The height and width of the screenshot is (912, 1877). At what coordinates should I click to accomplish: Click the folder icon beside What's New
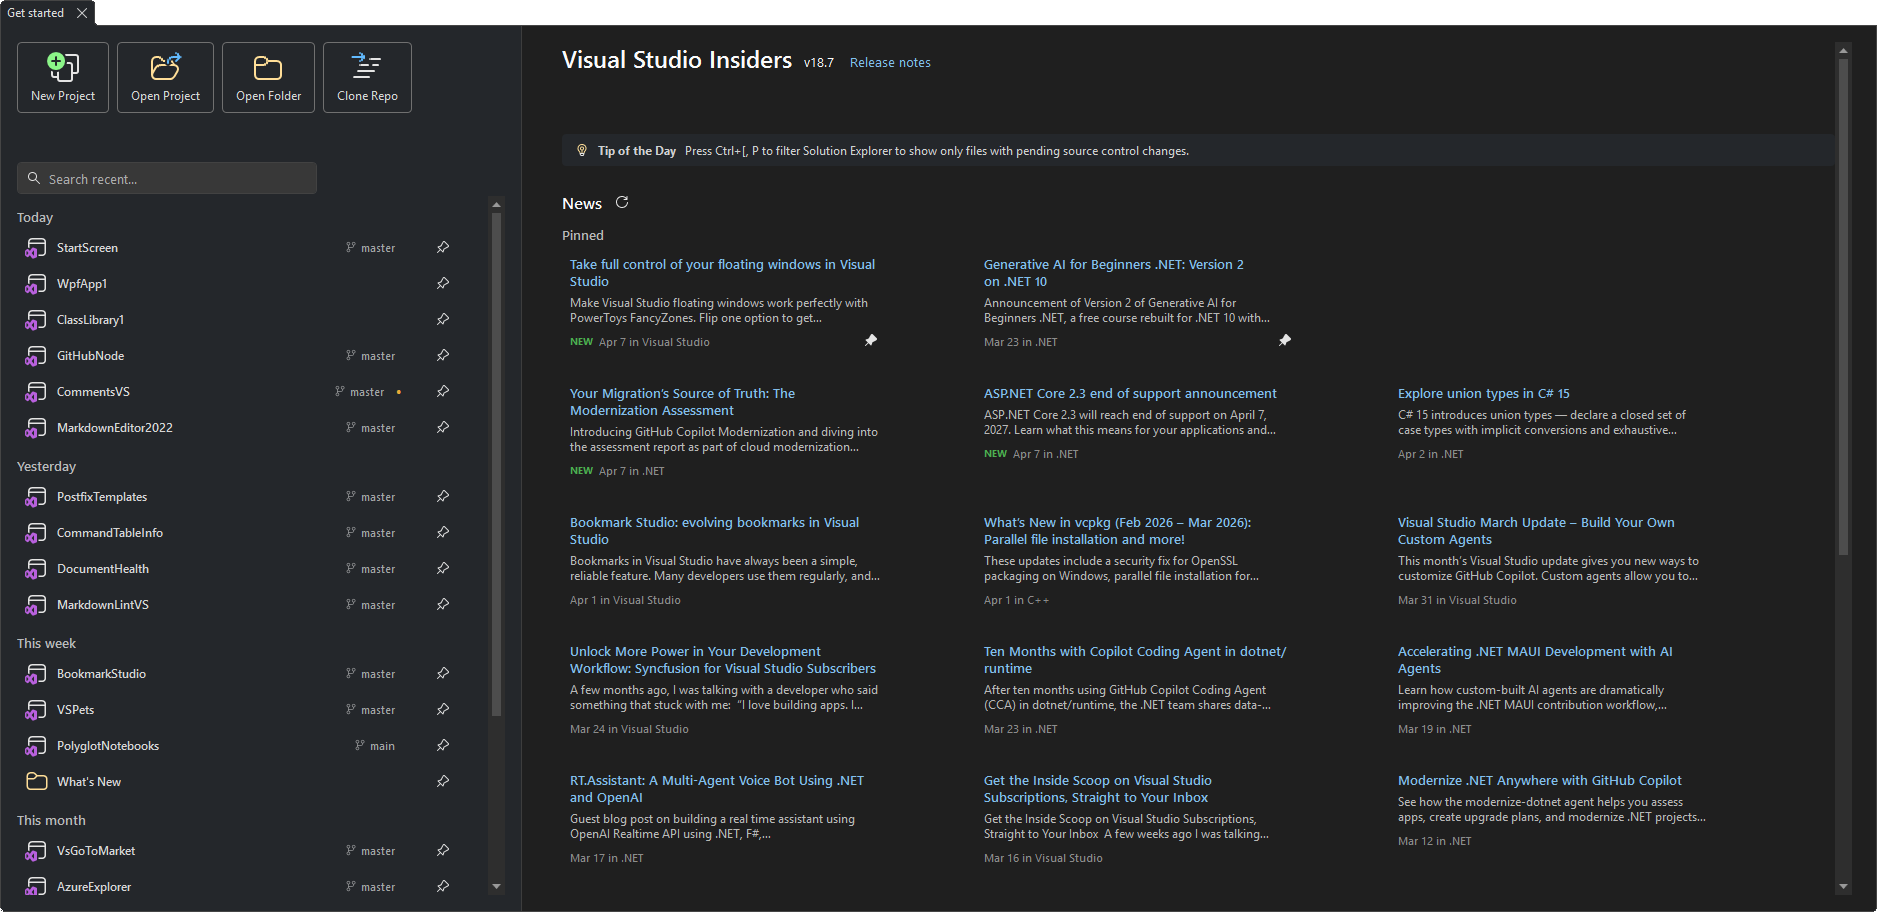[36, 781]
